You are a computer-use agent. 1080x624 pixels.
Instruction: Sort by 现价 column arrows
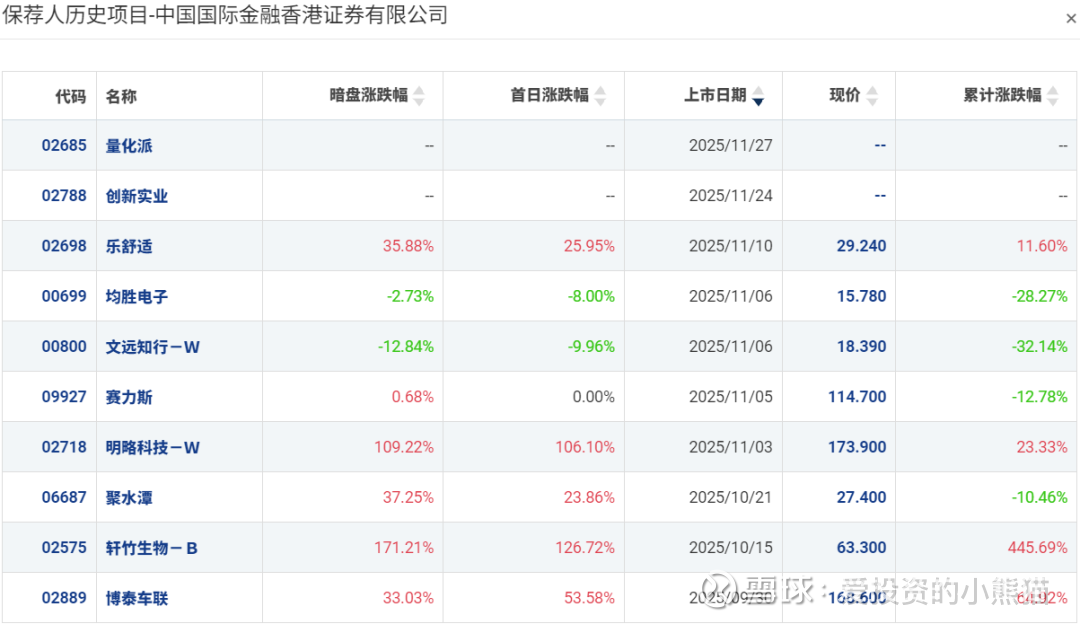[872, 96]
